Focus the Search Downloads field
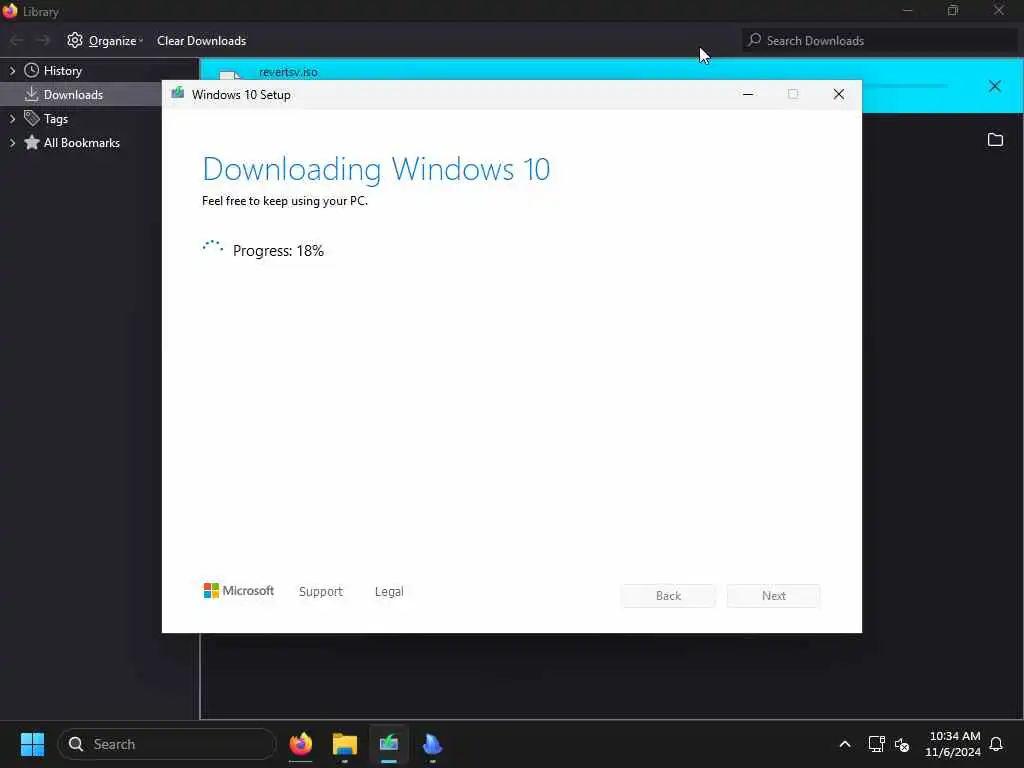The image size is (1024, 768). (x=879, y=40)
